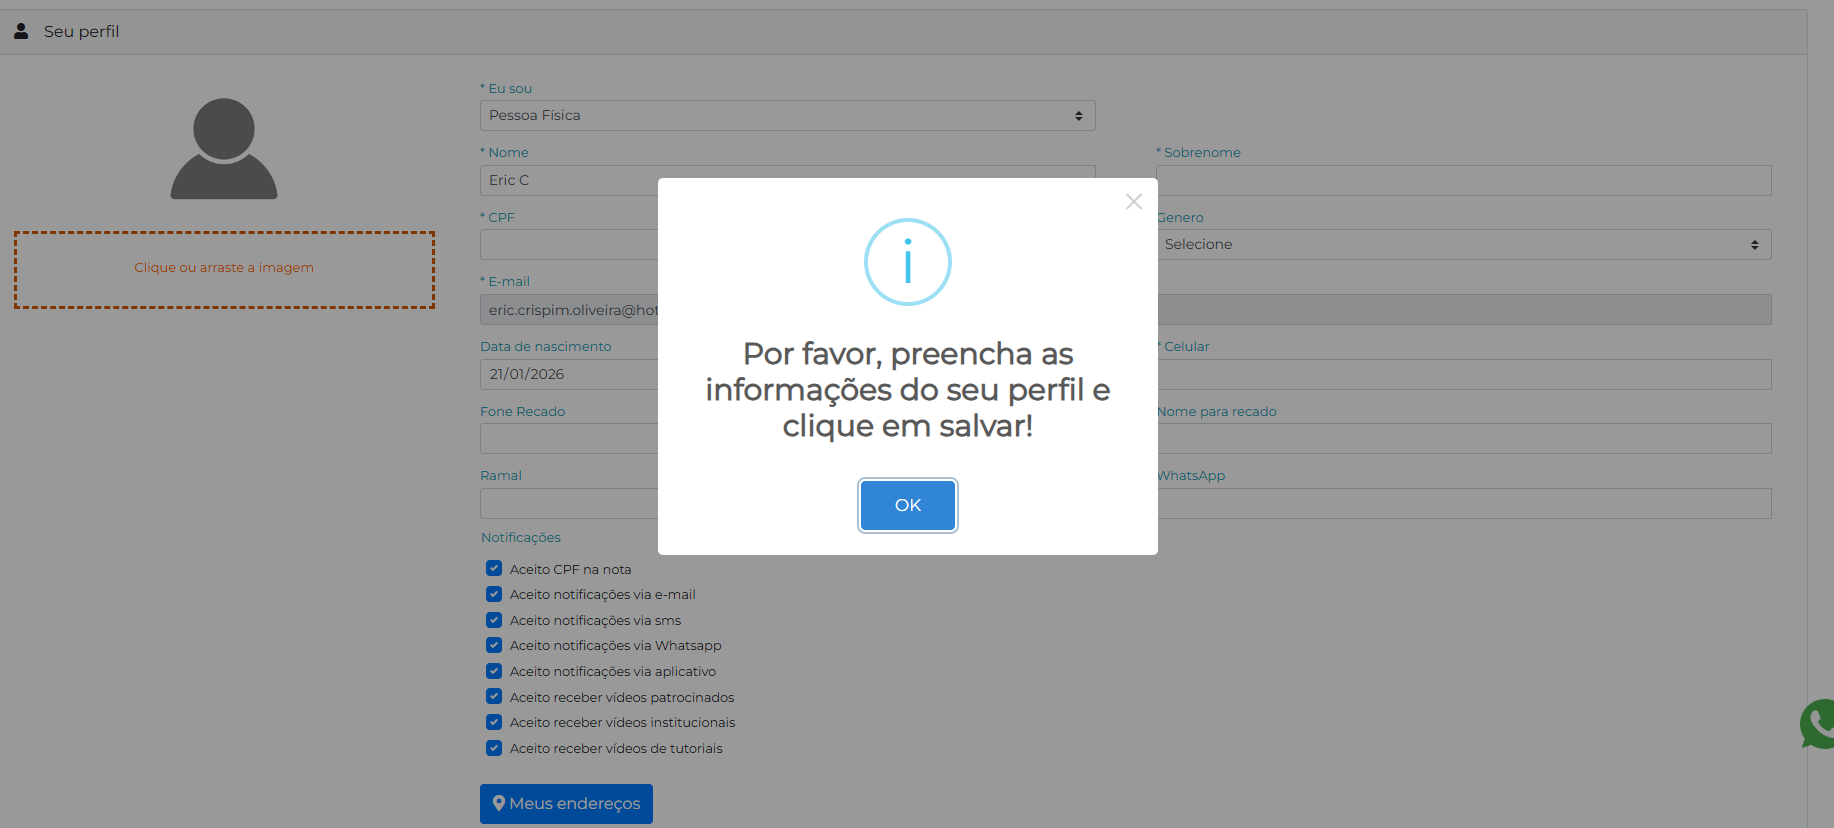The image size is (1834, 828).
Task: Click the Celular input field
Action: [1463, 375]
